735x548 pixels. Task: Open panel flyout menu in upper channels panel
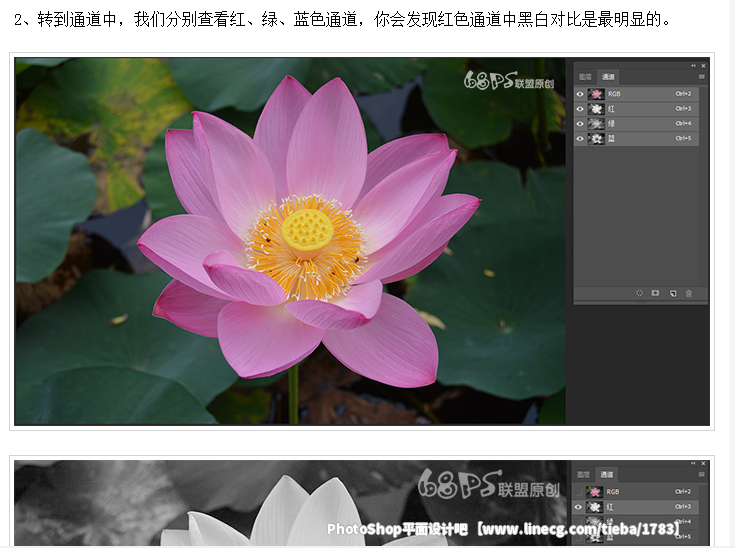pos(702,77)
